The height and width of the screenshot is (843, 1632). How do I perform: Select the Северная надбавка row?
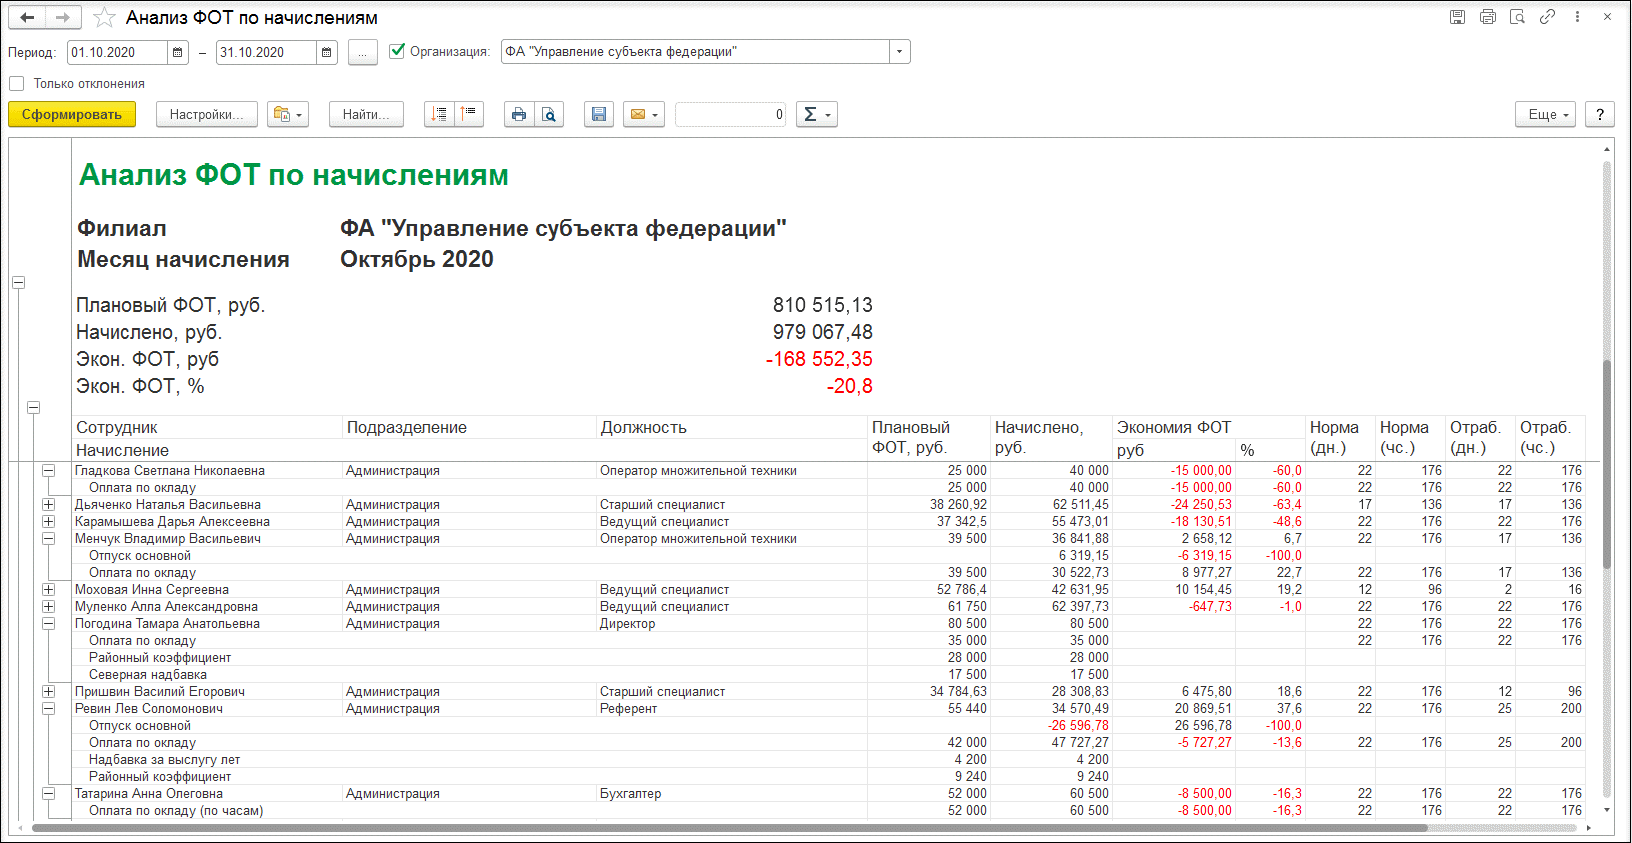[x=148, y=674]
